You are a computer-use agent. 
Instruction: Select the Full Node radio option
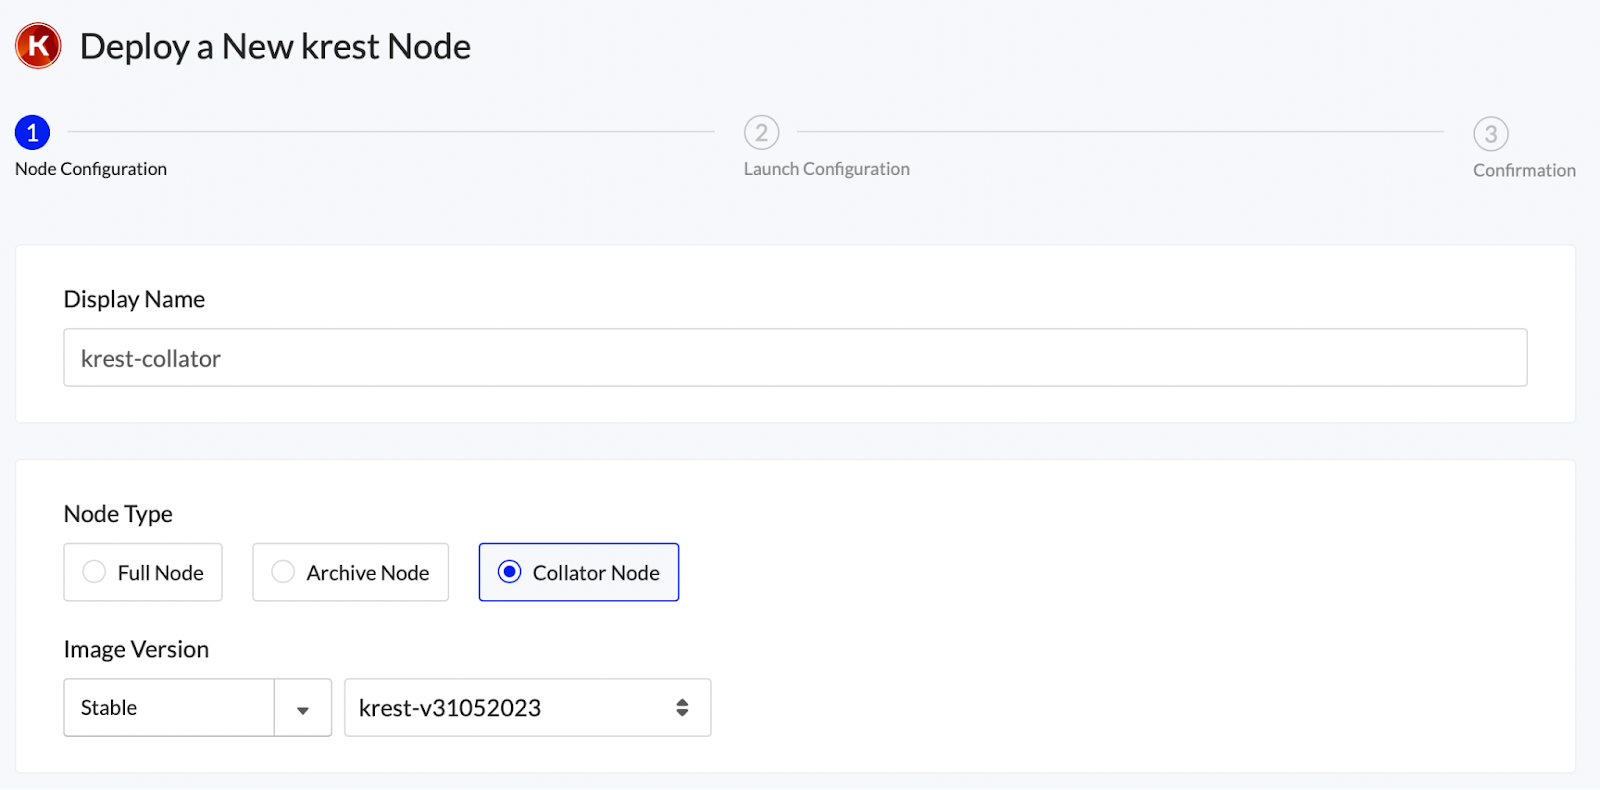[94, 572]
